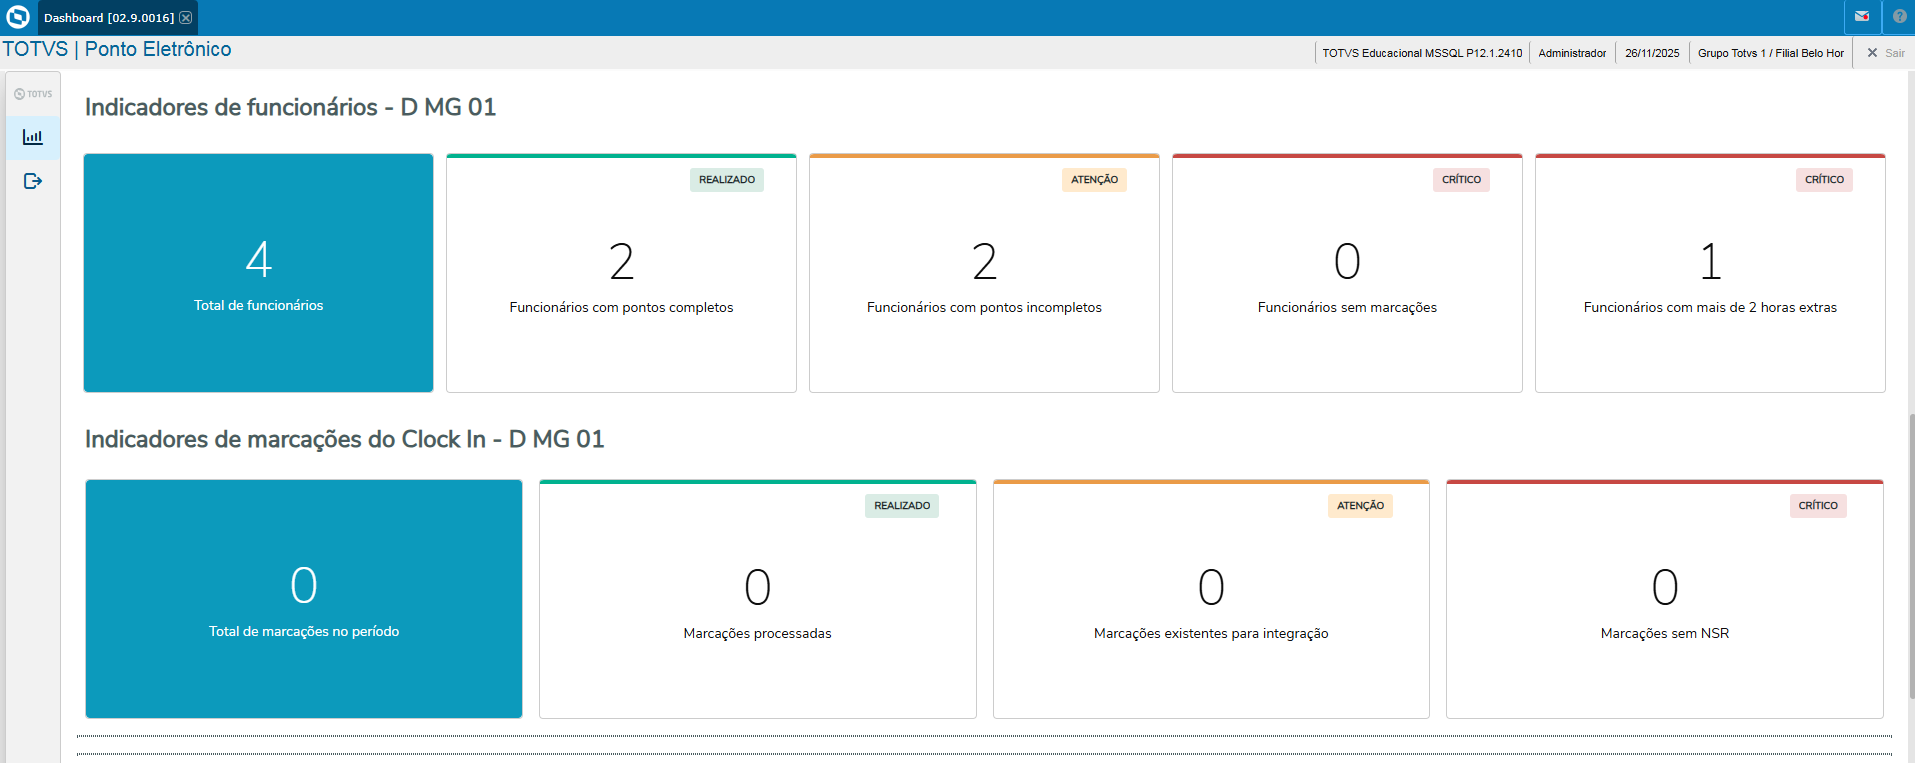Click the Administrador user label
This screenshot has width=1915, height=763.
[x=1572, y=53]
